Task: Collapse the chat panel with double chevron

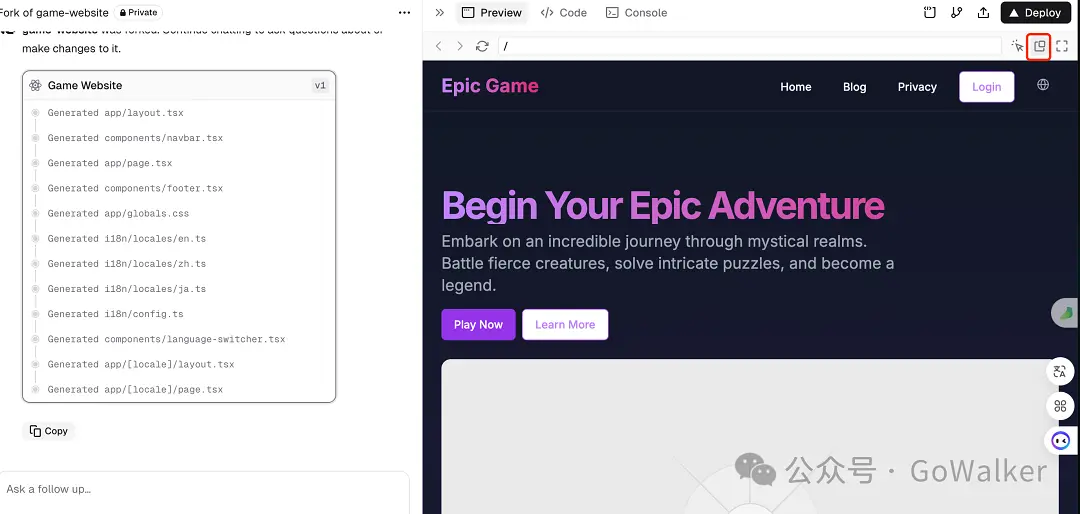Action: click(439, 13)
